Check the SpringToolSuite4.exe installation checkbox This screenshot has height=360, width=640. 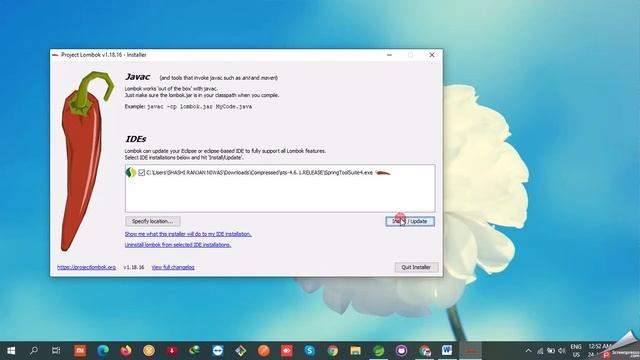pyautogui.click(x=142, y=173)
